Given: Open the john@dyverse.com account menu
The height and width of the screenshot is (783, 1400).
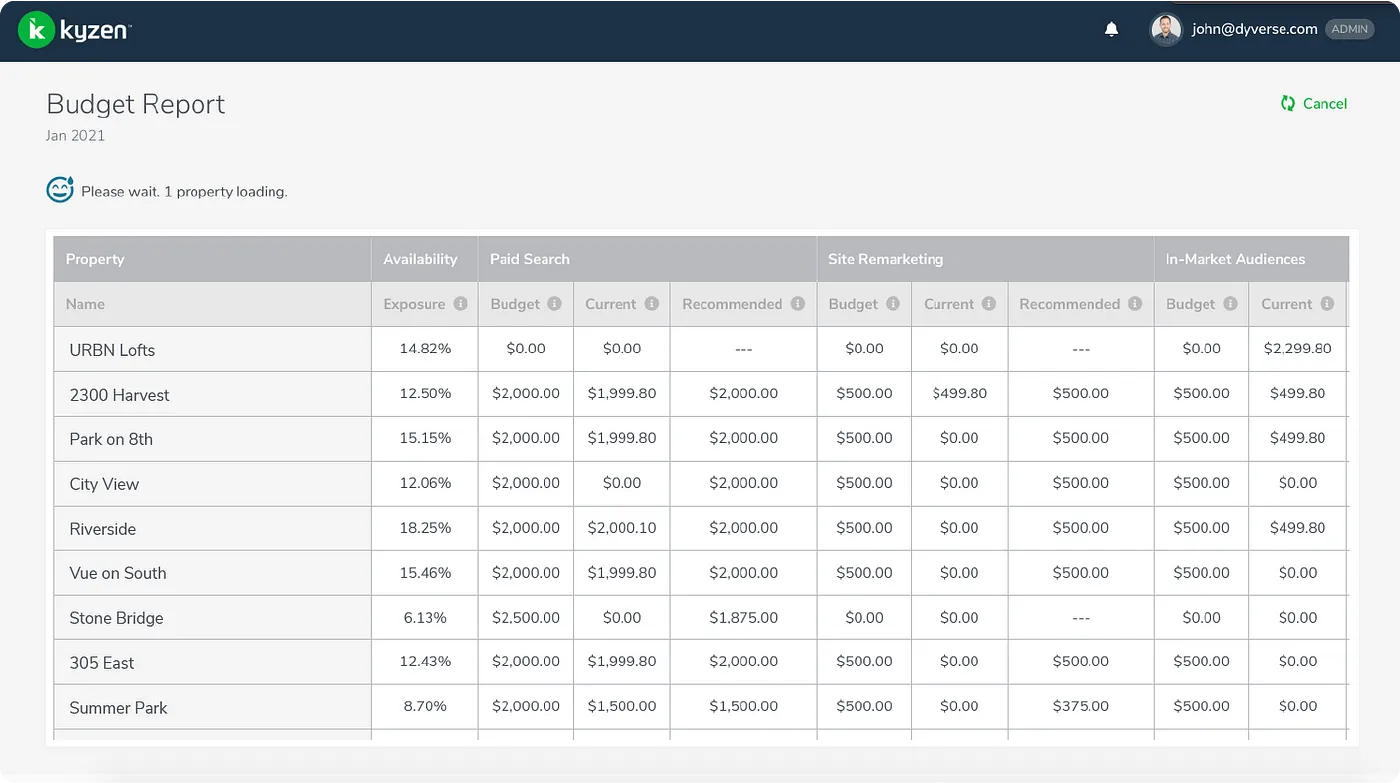Looking at the screenshot, I should [x=1254, y=30].
